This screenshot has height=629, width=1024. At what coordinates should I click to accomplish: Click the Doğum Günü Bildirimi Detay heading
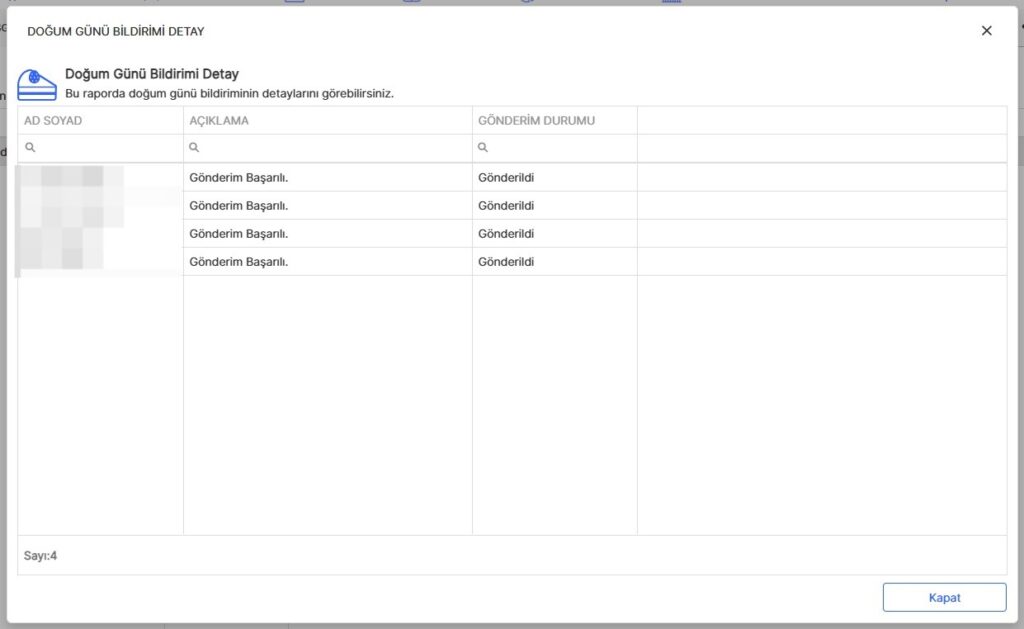coord(152,74)
